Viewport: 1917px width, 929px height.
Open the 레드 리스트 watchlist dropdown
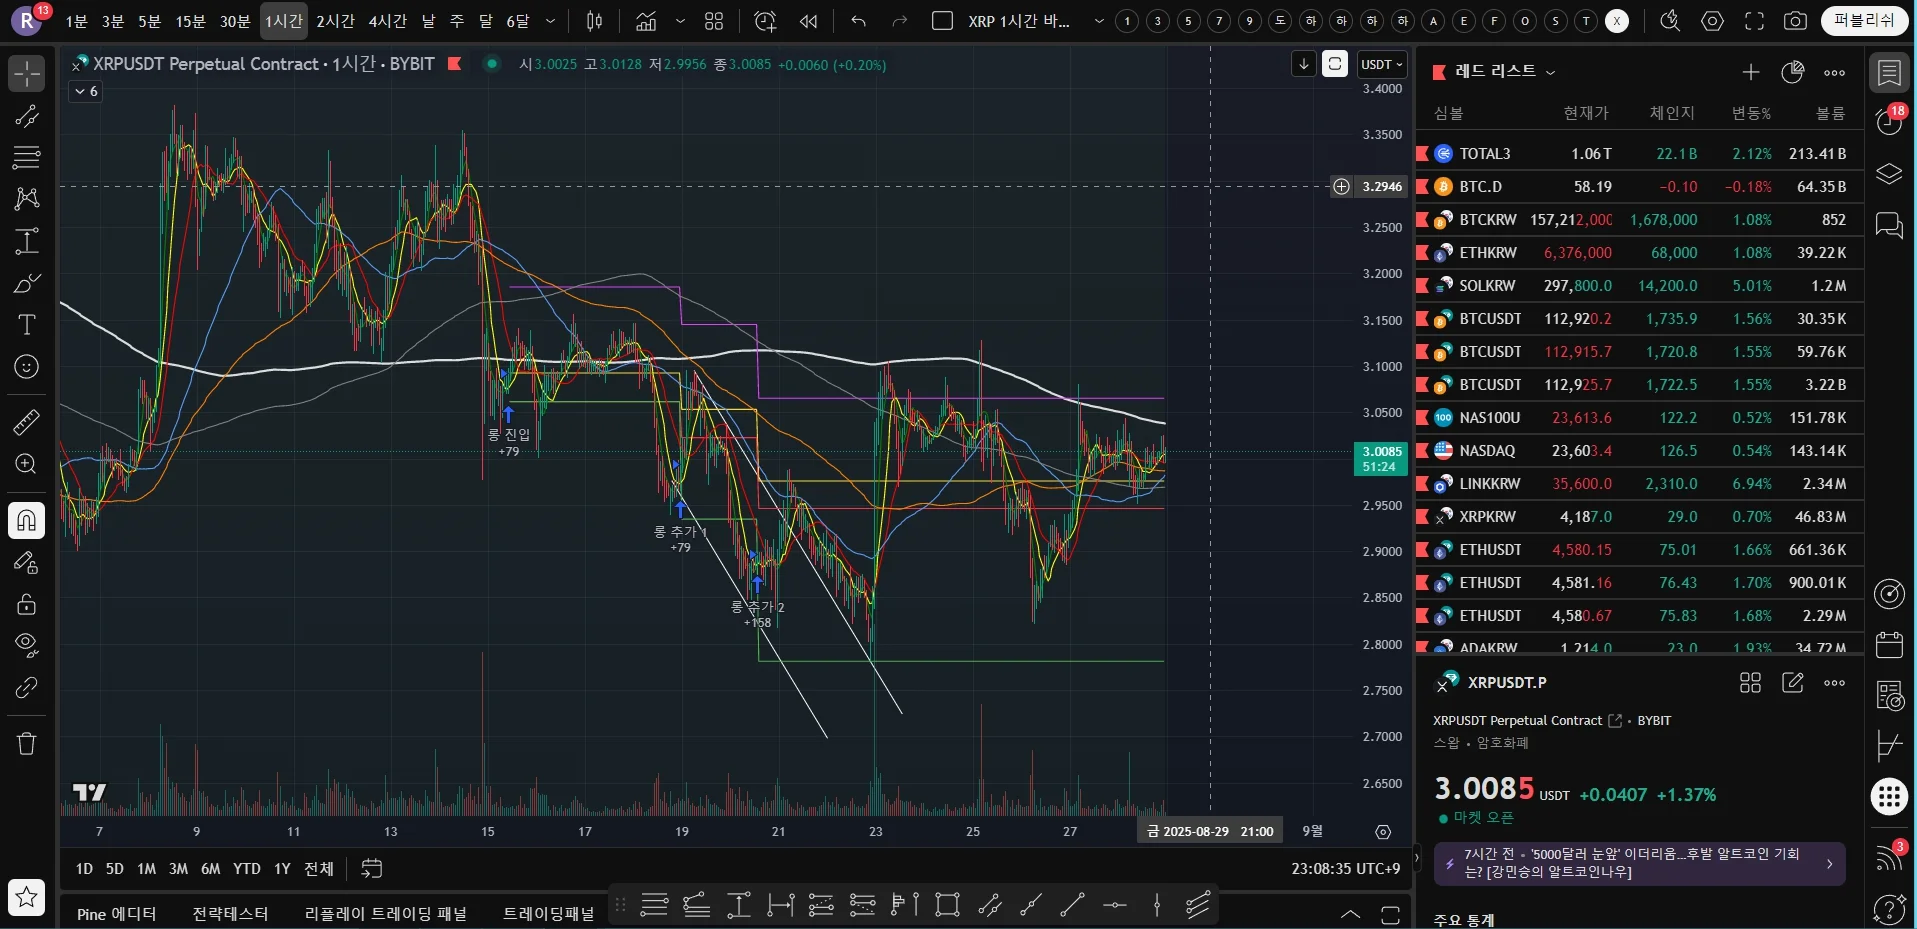(x=1506, y=71)
